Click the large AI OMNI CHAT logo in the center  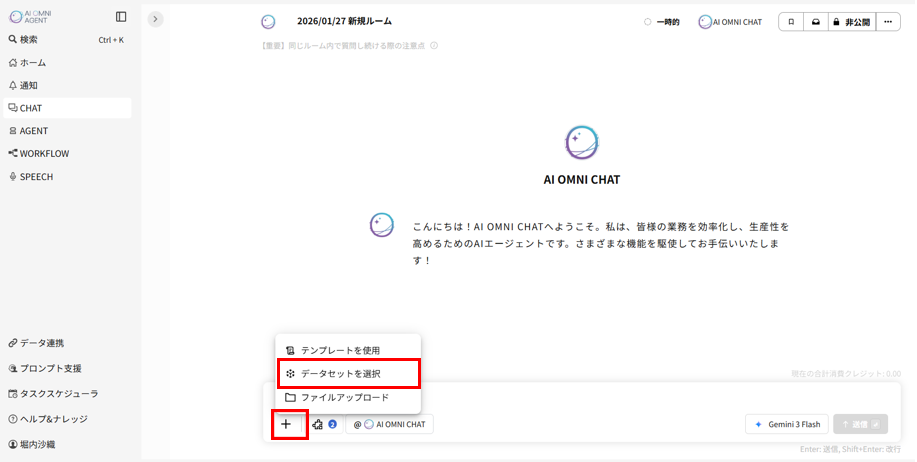click(581, 143)
